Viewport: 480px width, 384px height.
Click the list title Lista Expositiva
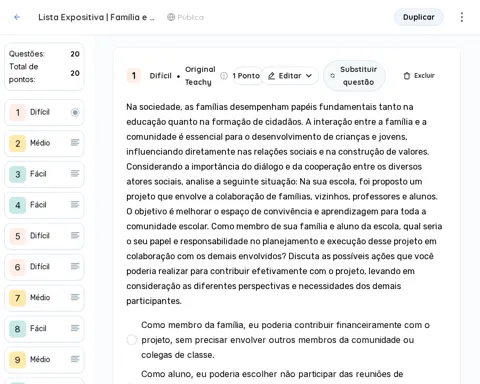[96, 17]
